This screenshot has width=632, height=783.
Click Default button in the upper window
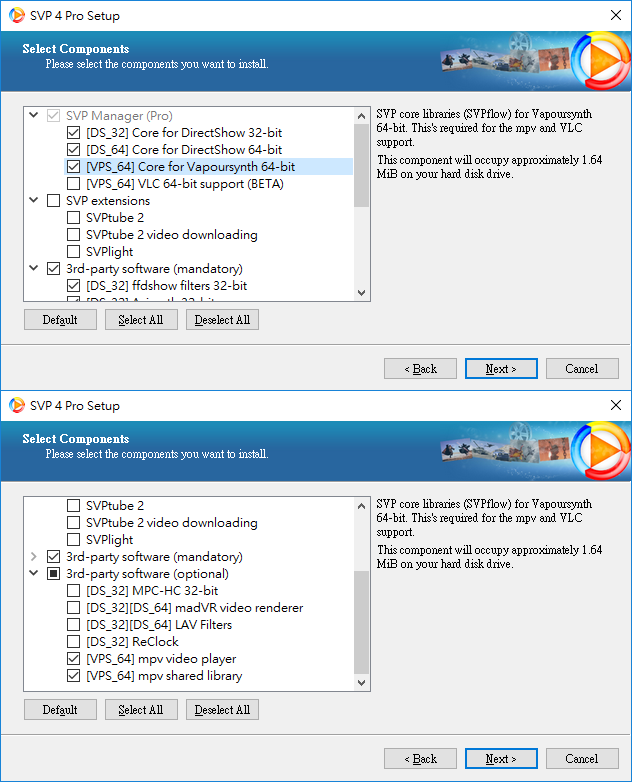60,320
